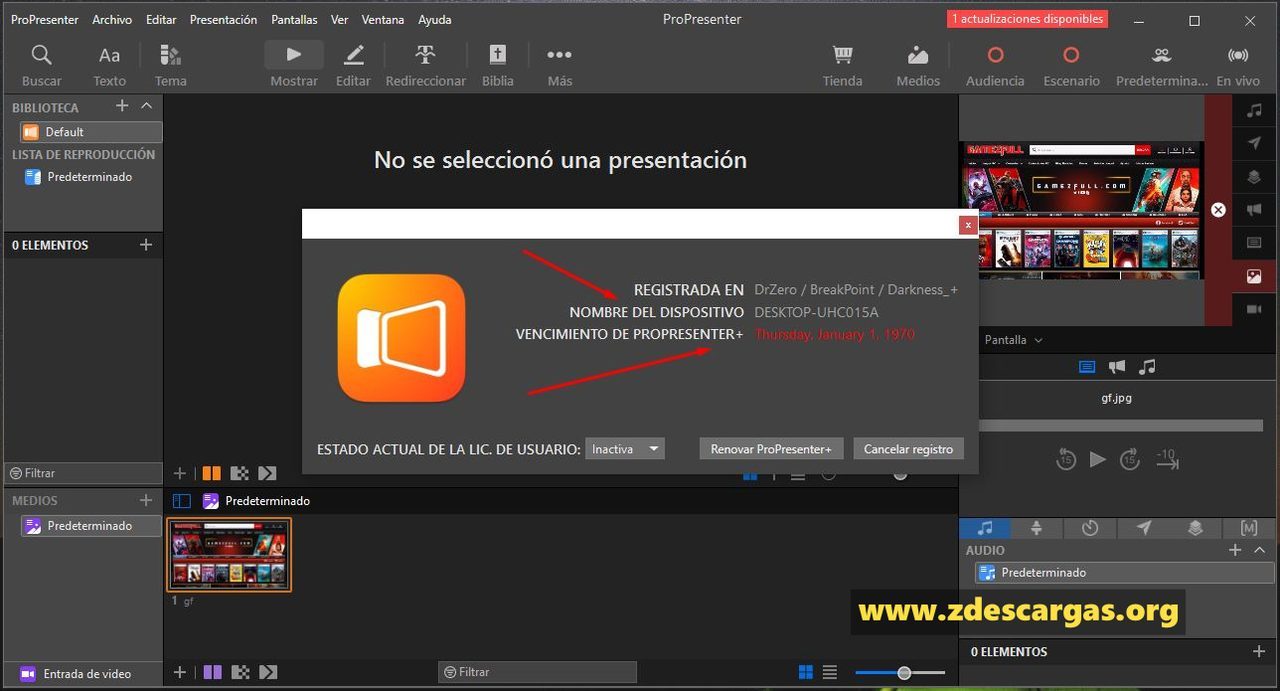Toggle Escenario output on
This screenshot has width=1280, height=691.
pos(1071,66)
